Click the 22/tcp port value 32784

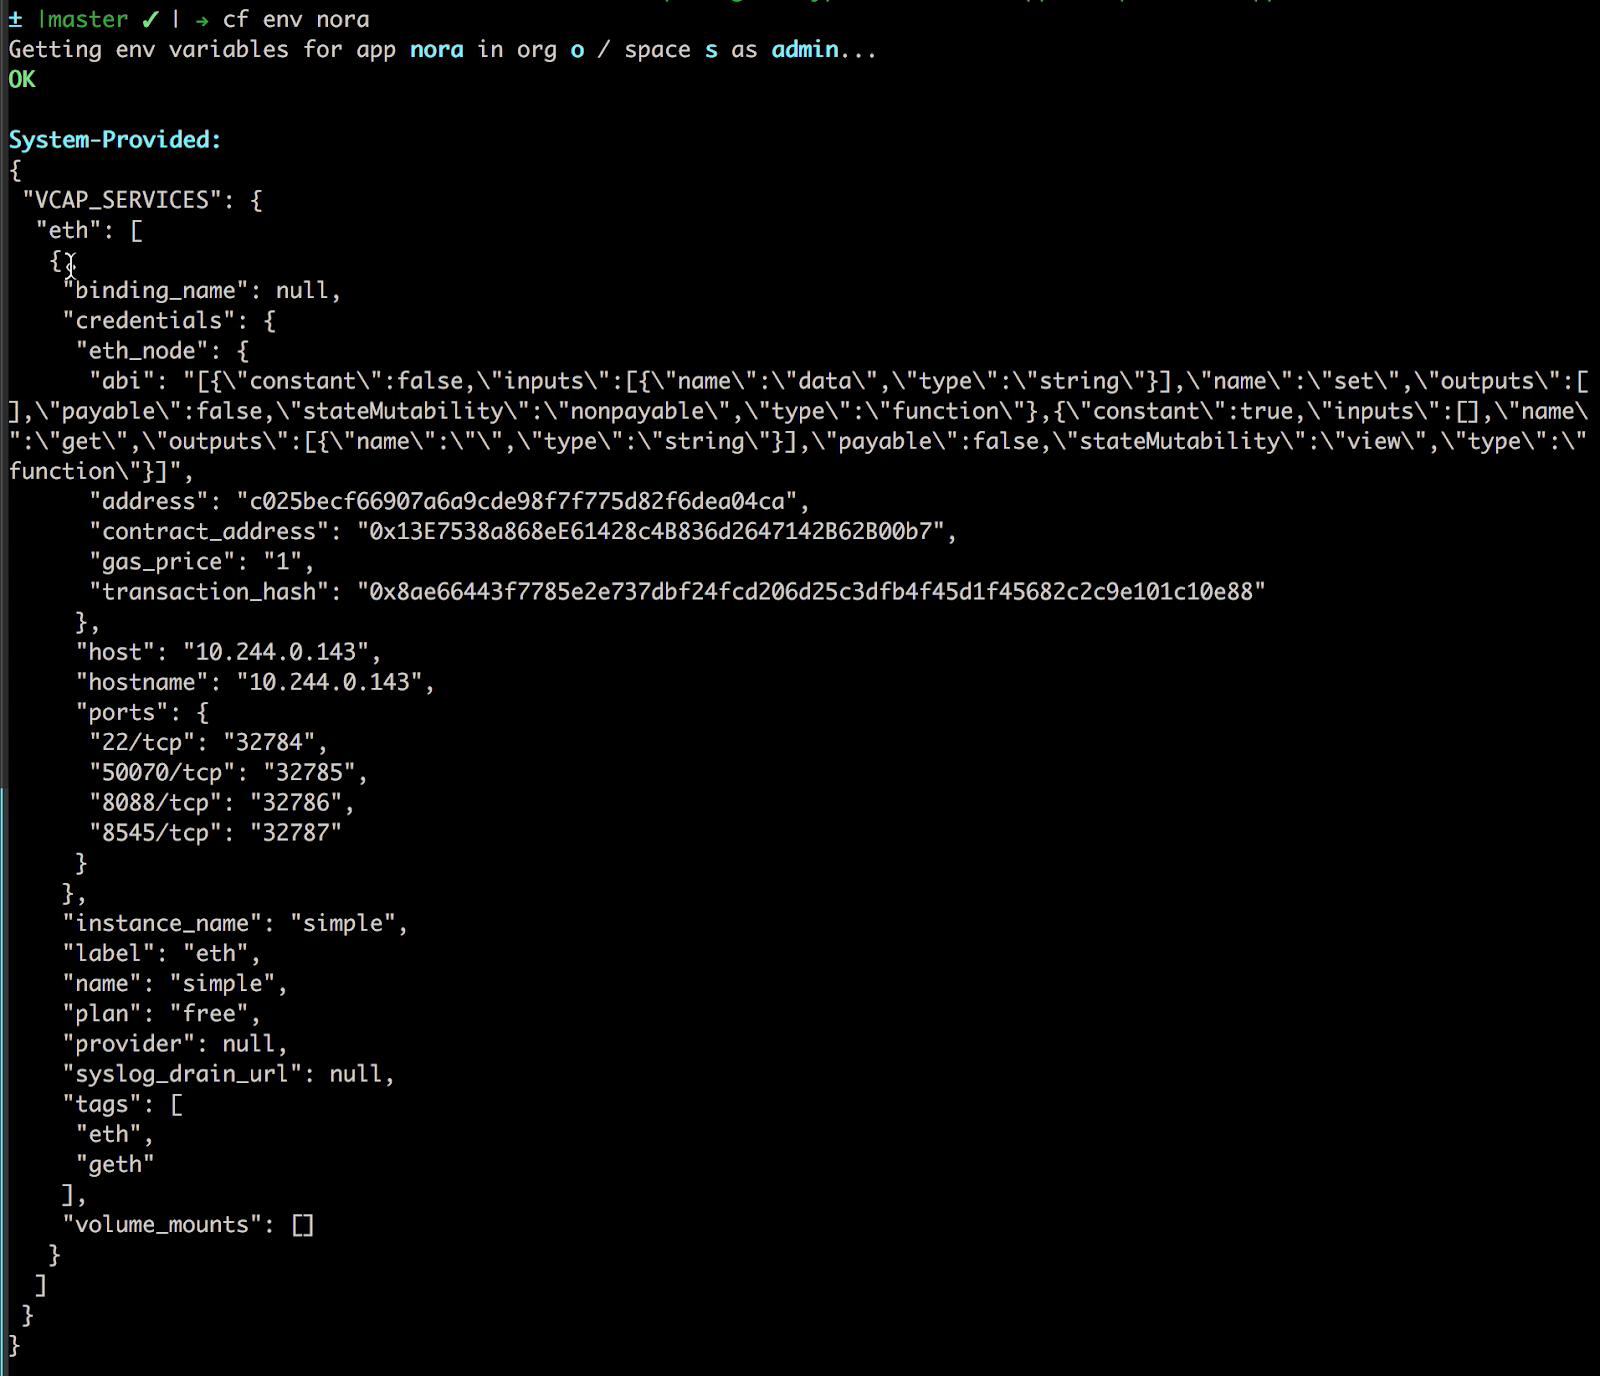(x=269, y=742)
